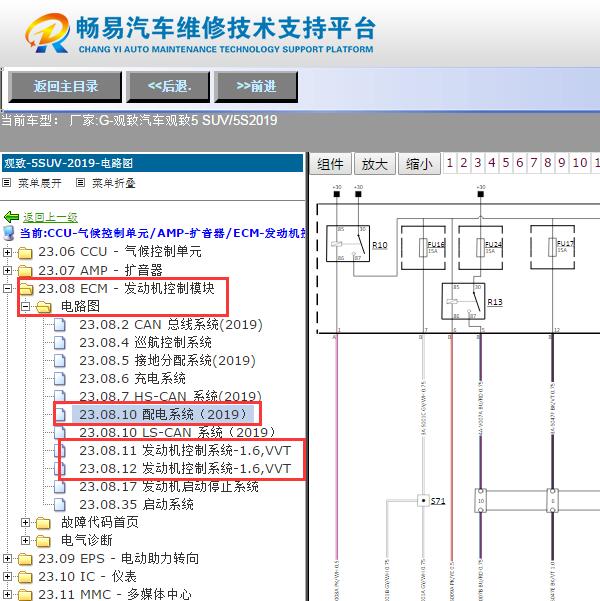Click the 电路图 open folder icon

coord(44,307)
